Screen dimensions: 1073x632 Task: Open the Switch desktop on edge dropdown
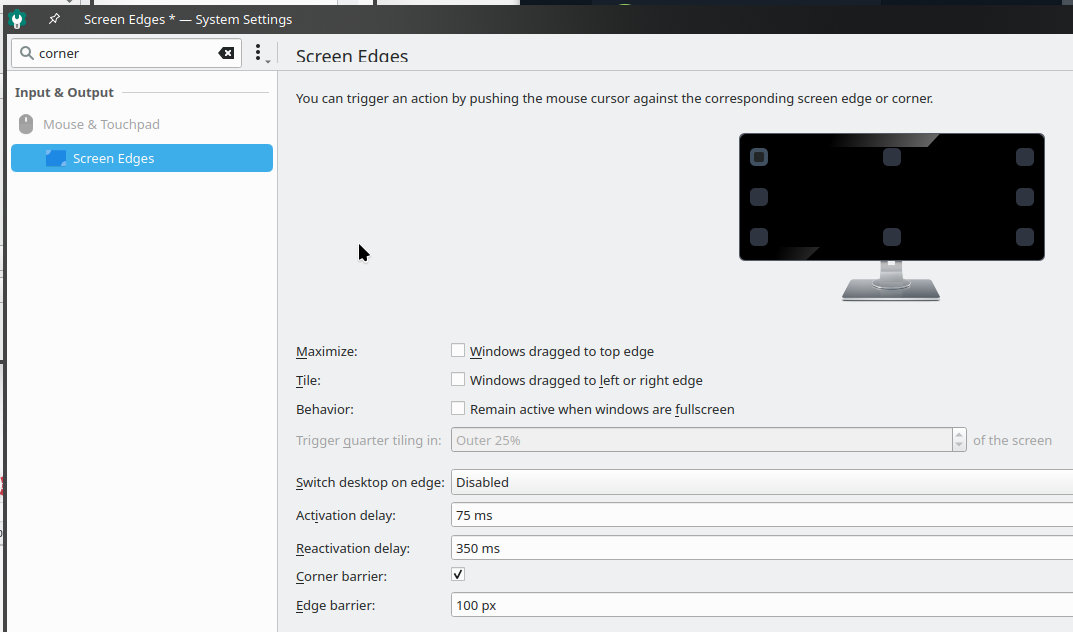762,482
